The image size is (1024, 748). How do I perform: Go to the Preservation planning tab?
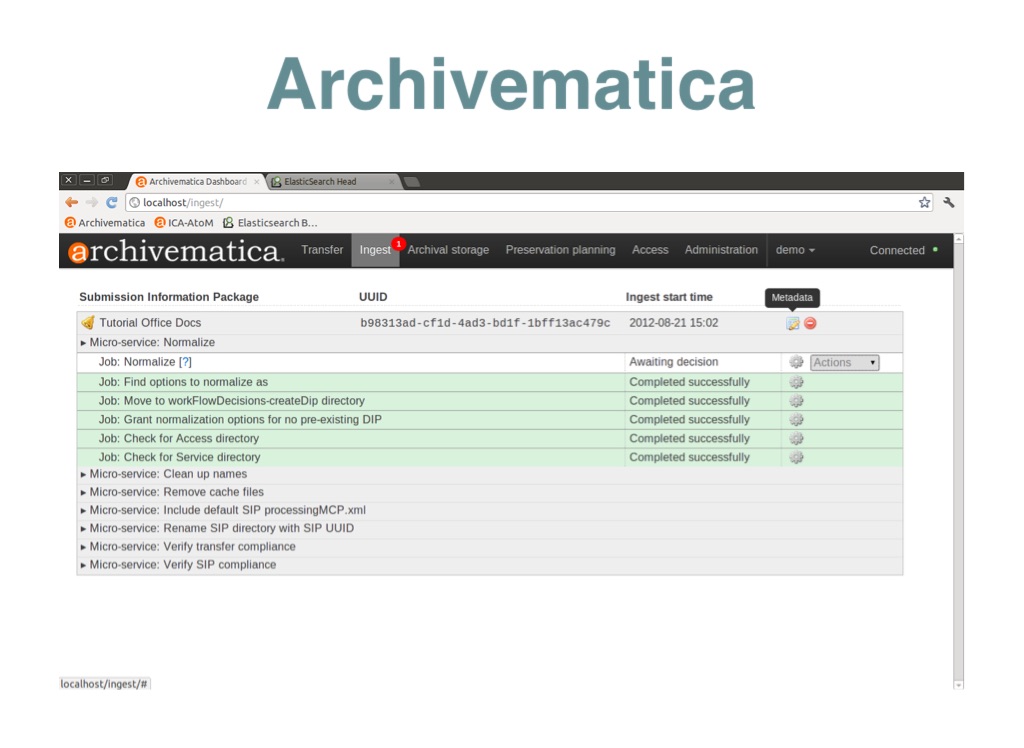(560, 250)
